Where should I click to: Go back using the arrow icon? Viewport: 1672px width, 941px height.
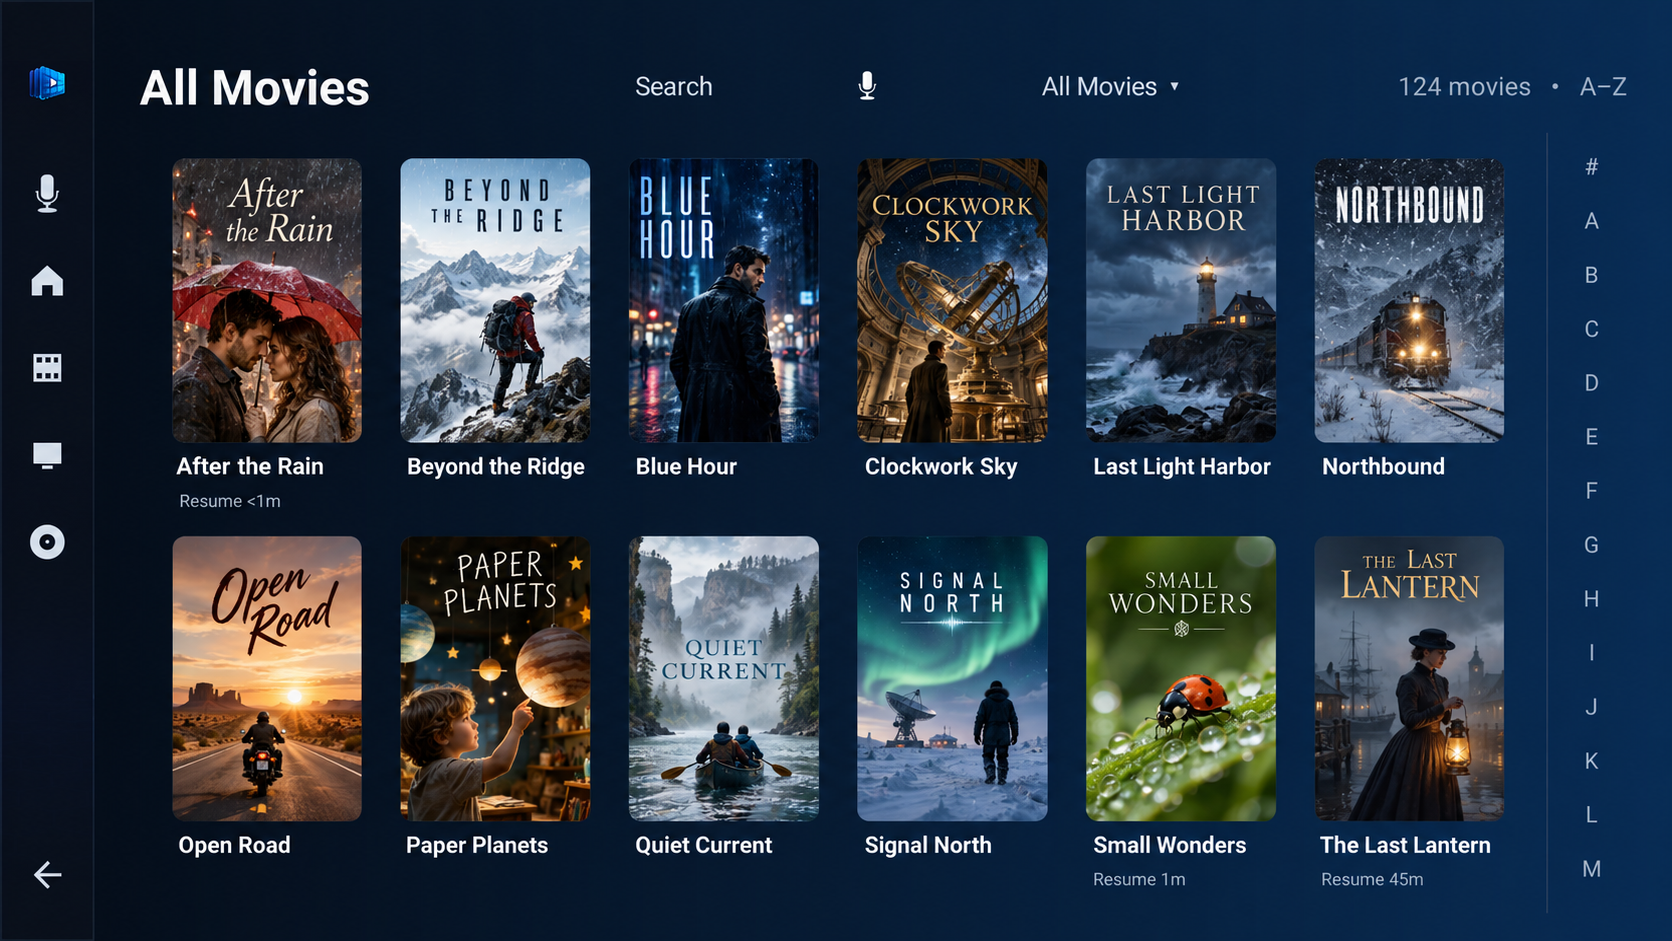coord(47,875)
